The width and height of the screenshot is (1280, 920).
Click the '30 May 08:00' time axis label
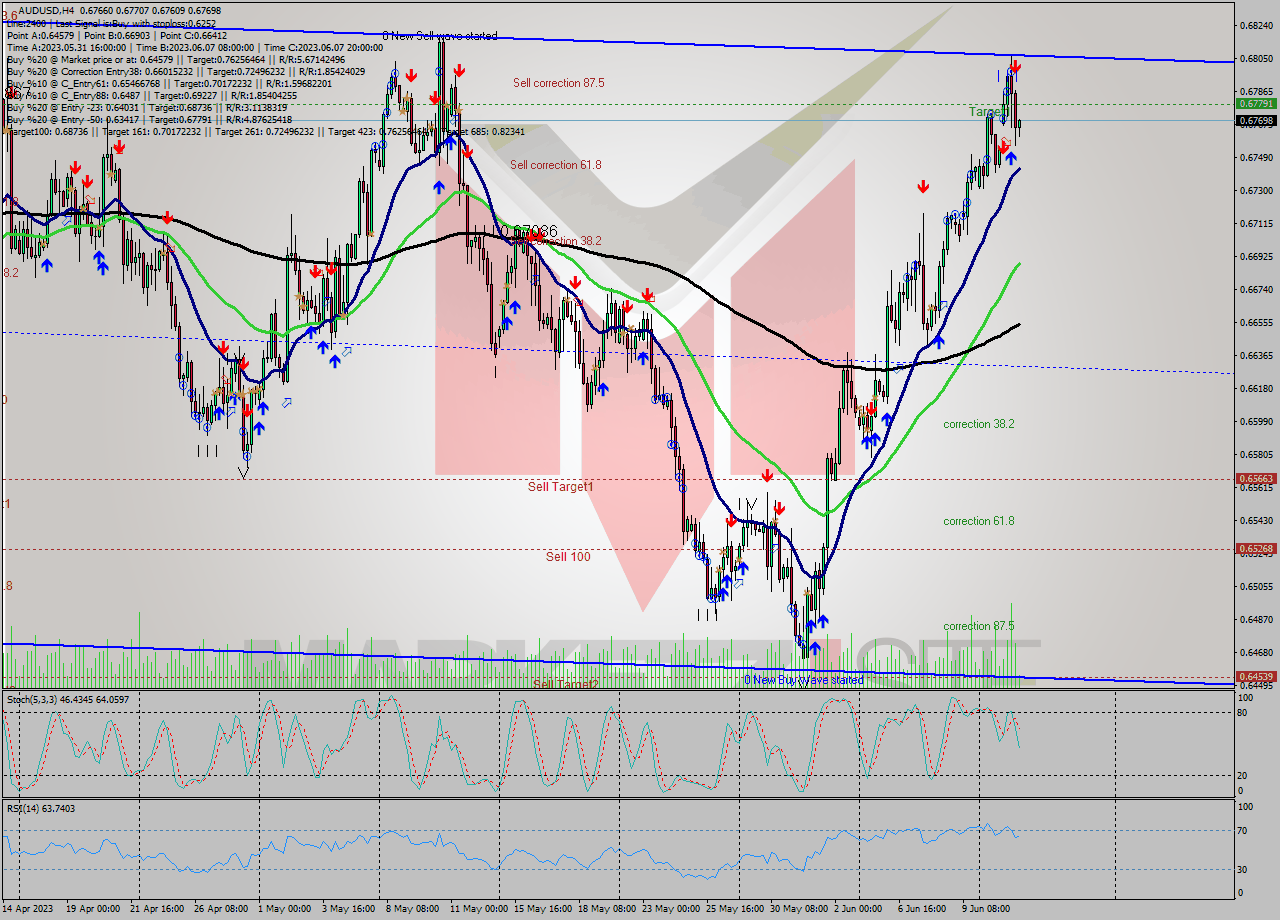(x=798, y=909)
